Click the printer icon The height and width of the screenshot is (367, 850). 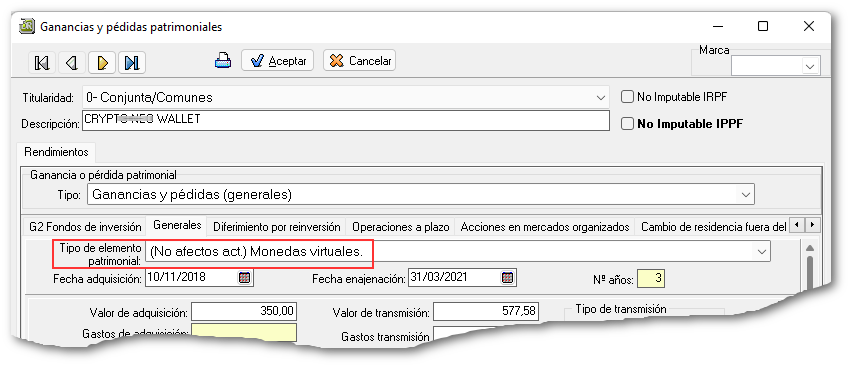tap(223, 61)
